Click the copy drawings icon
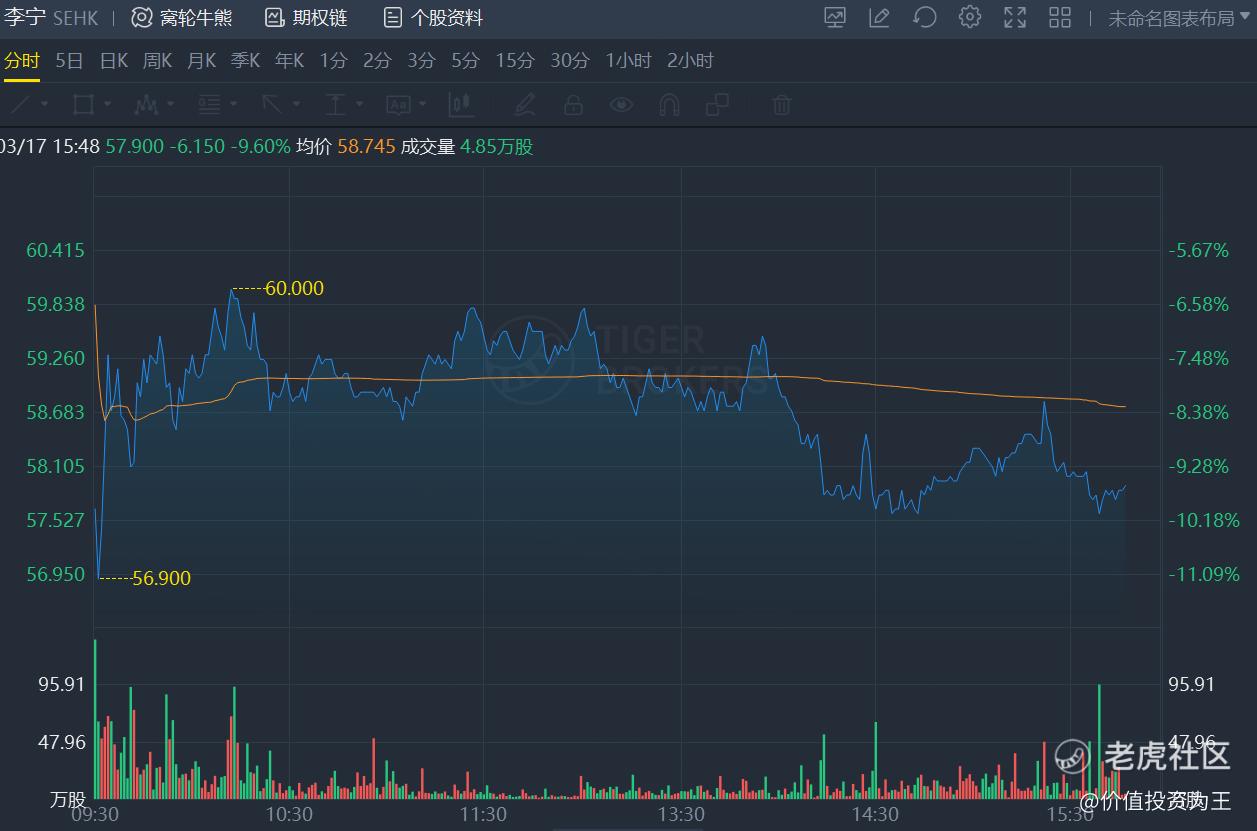Screen dimensions: 1257x831 pos(717,104)
